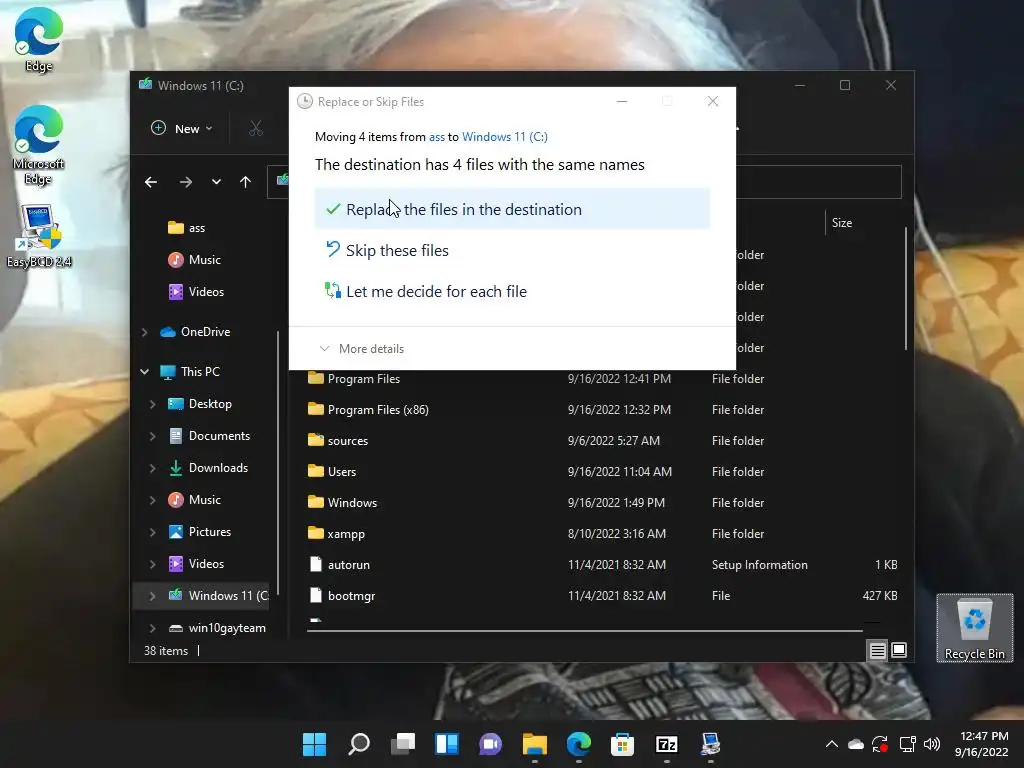Image resolution: width=1024 pixels, height=768 pixels.
Task: Open 7-Zip from the taskbar
Action: coord(666,744)
